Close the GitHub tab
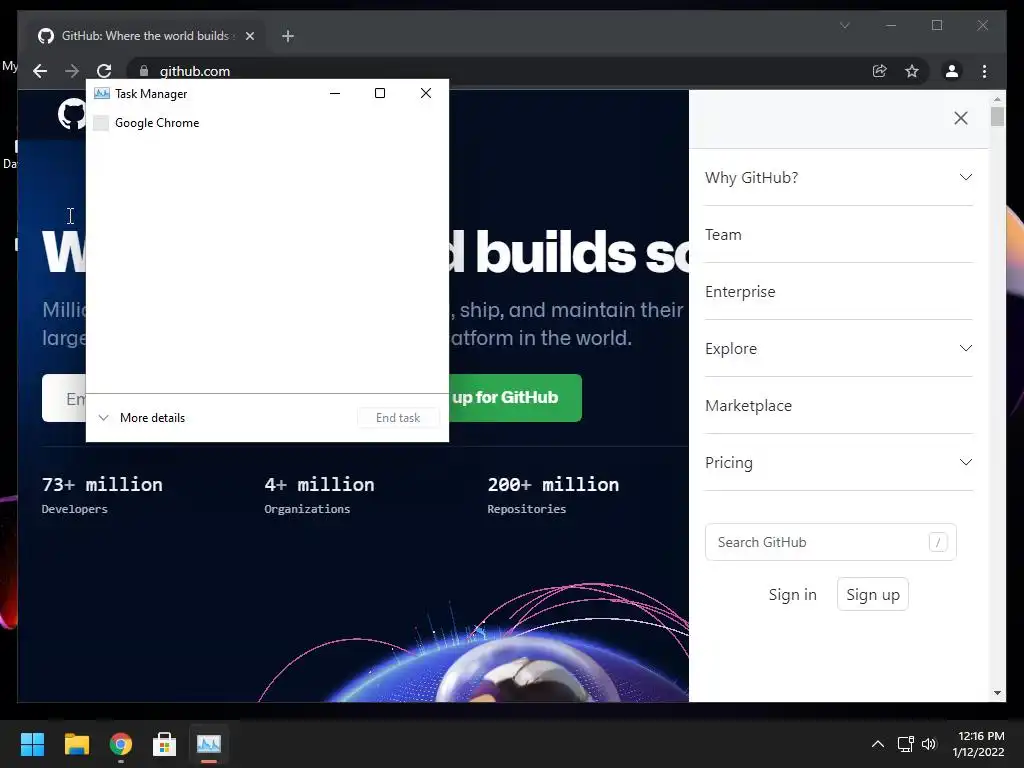Screen dimensions: 1024x768 (x=249, y=36)
